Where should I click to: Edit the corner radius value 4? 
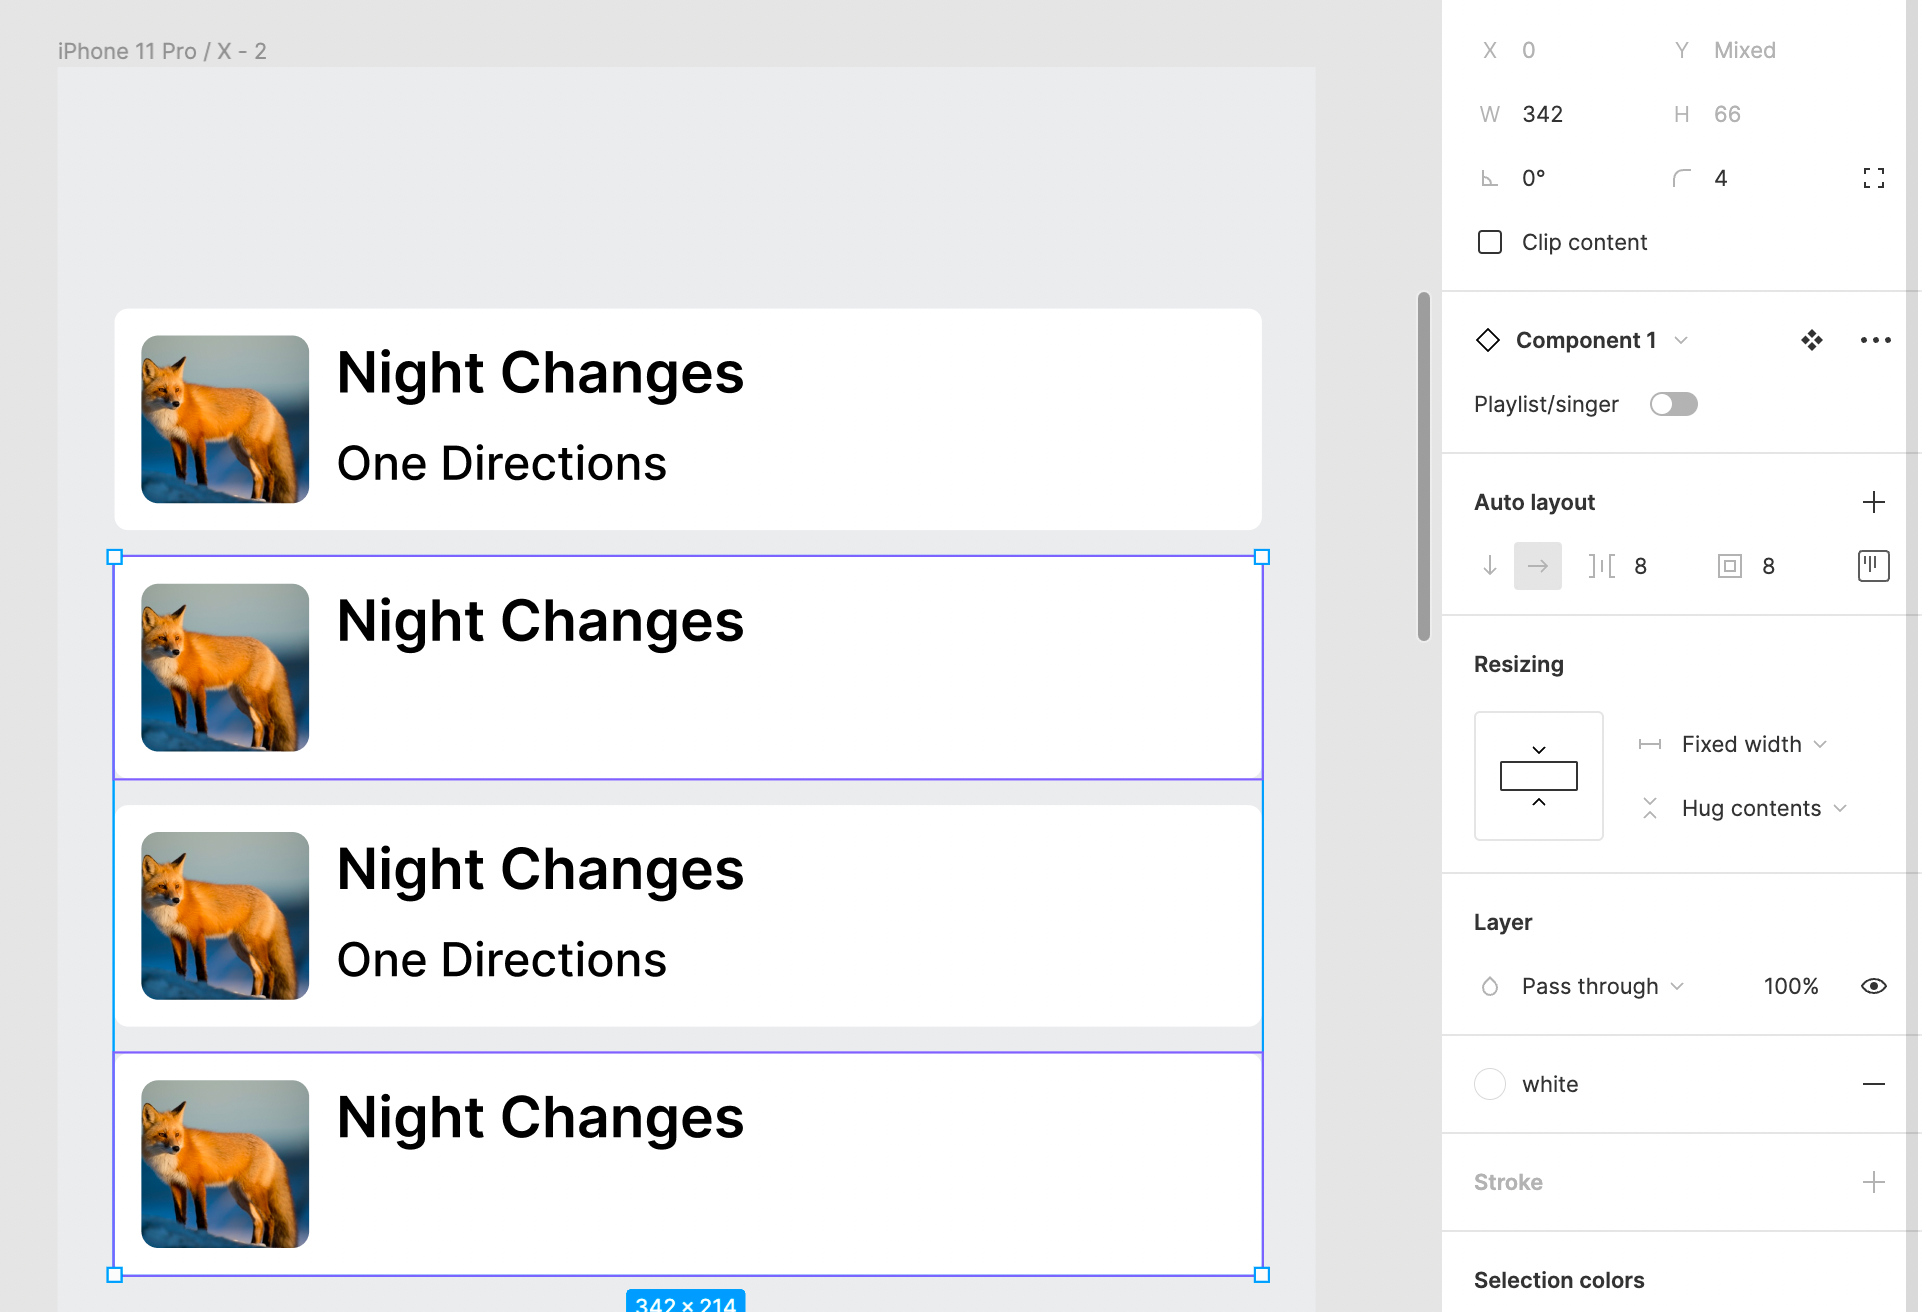(1750, 178)
